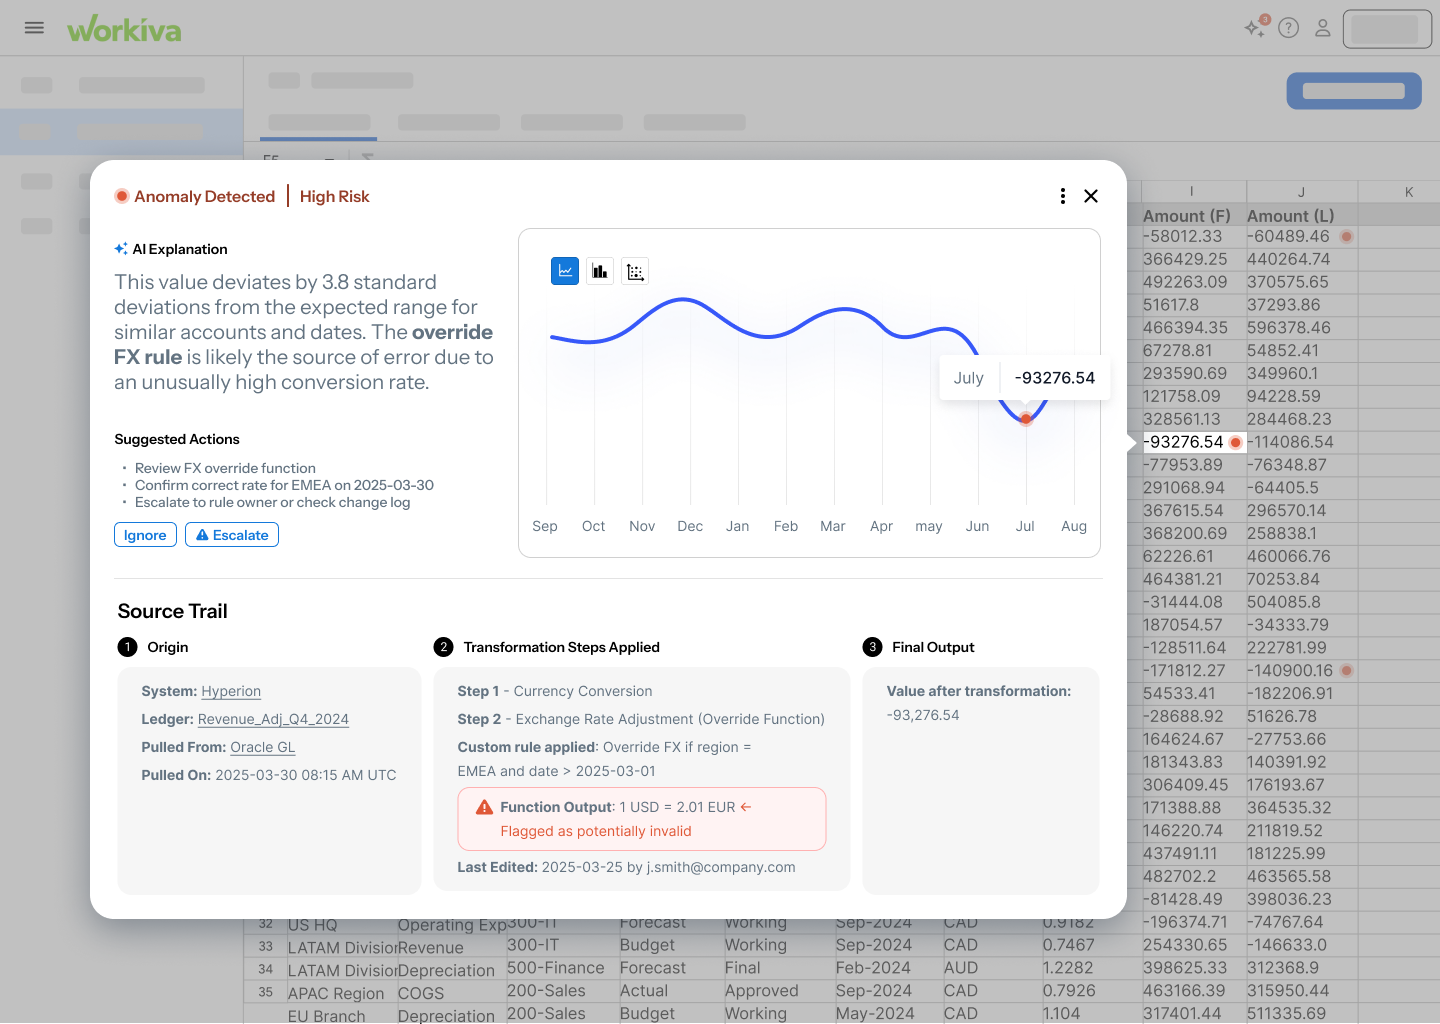Switch to the second worksheet tab
The height and width of the screenshot is (1024, 1440).
[448, 121]
